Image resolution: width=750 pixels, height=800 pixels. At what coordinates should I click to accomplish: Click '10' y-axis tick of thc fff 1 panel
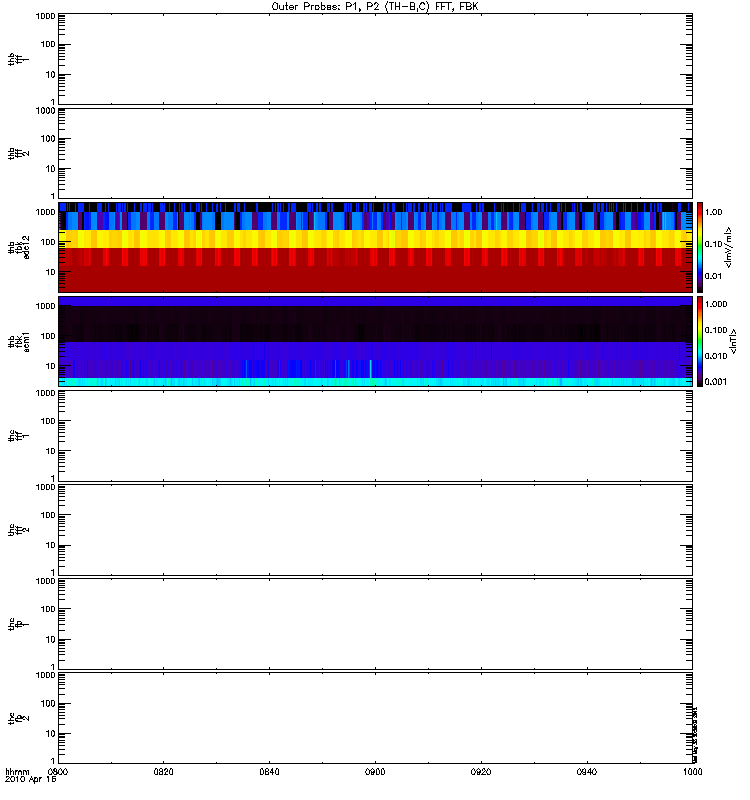(51, 451)
